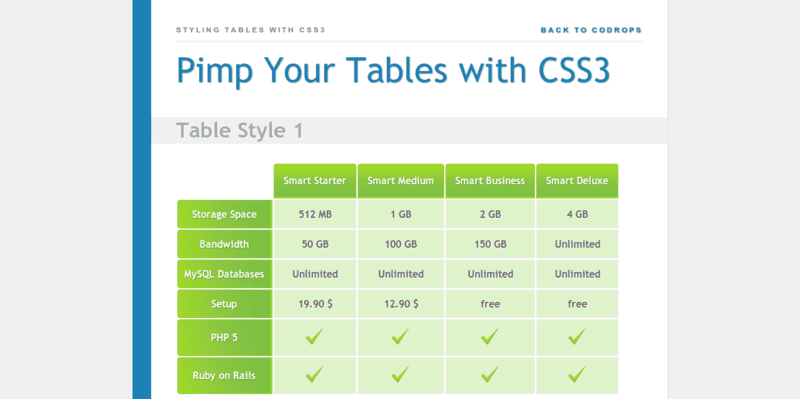Click Ruby on Rails checkmark under Smart Medium
The height and width of the screenshot is (399, 800).
tap(400, 375)
